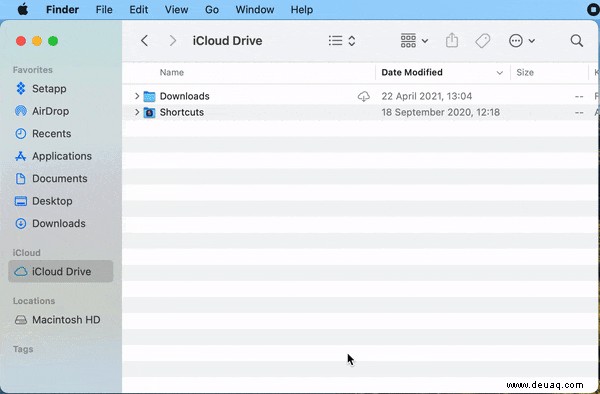Screen dimensions: 600x394
Task: Expand the Shortcuts folder disclosure arrow
Action: point(137,112)
